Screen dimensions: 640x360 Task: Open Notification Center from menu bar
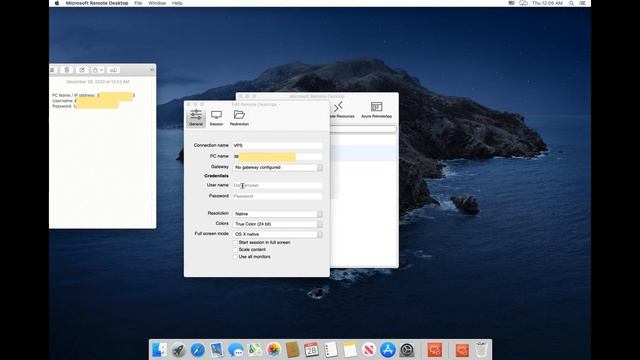coord(582,3)
